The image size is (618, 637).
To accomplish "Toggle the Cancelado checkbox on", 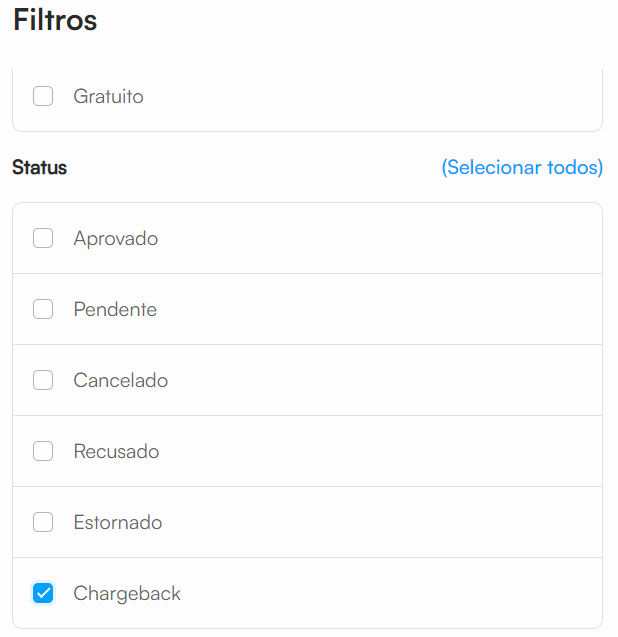I will pos(43,381).
